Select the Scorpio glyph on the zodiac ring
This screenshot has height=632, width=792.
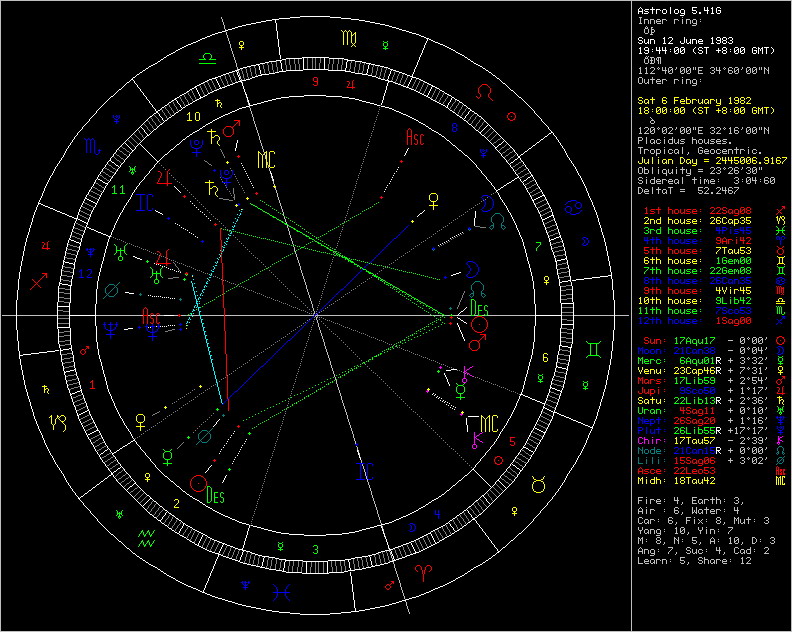pyautogui.click(x=91, y=147)
